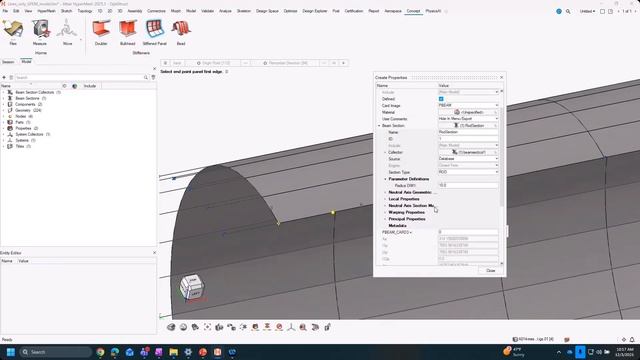Collapse the Parameter Definitions group

385,179
